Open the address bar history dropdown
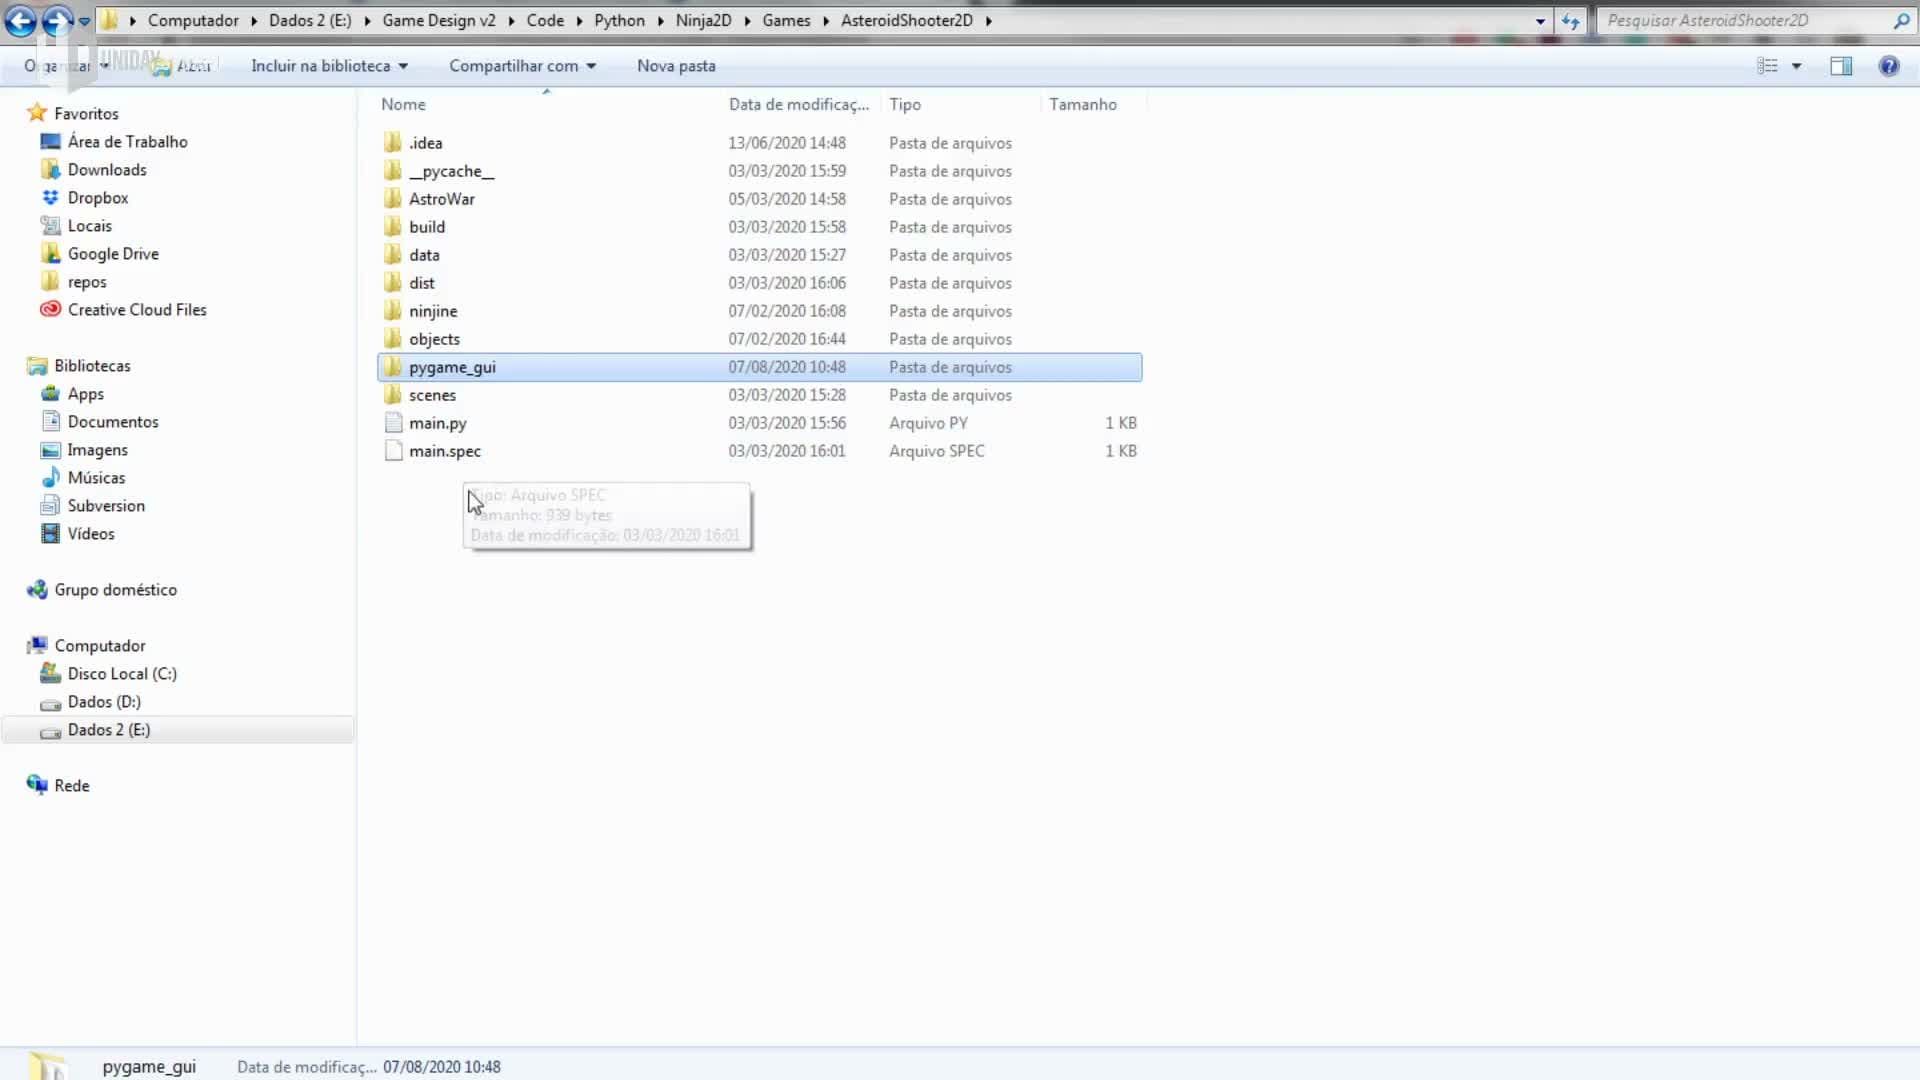The height and width of the screenshot is (1080, 1920). (1540, 21)
